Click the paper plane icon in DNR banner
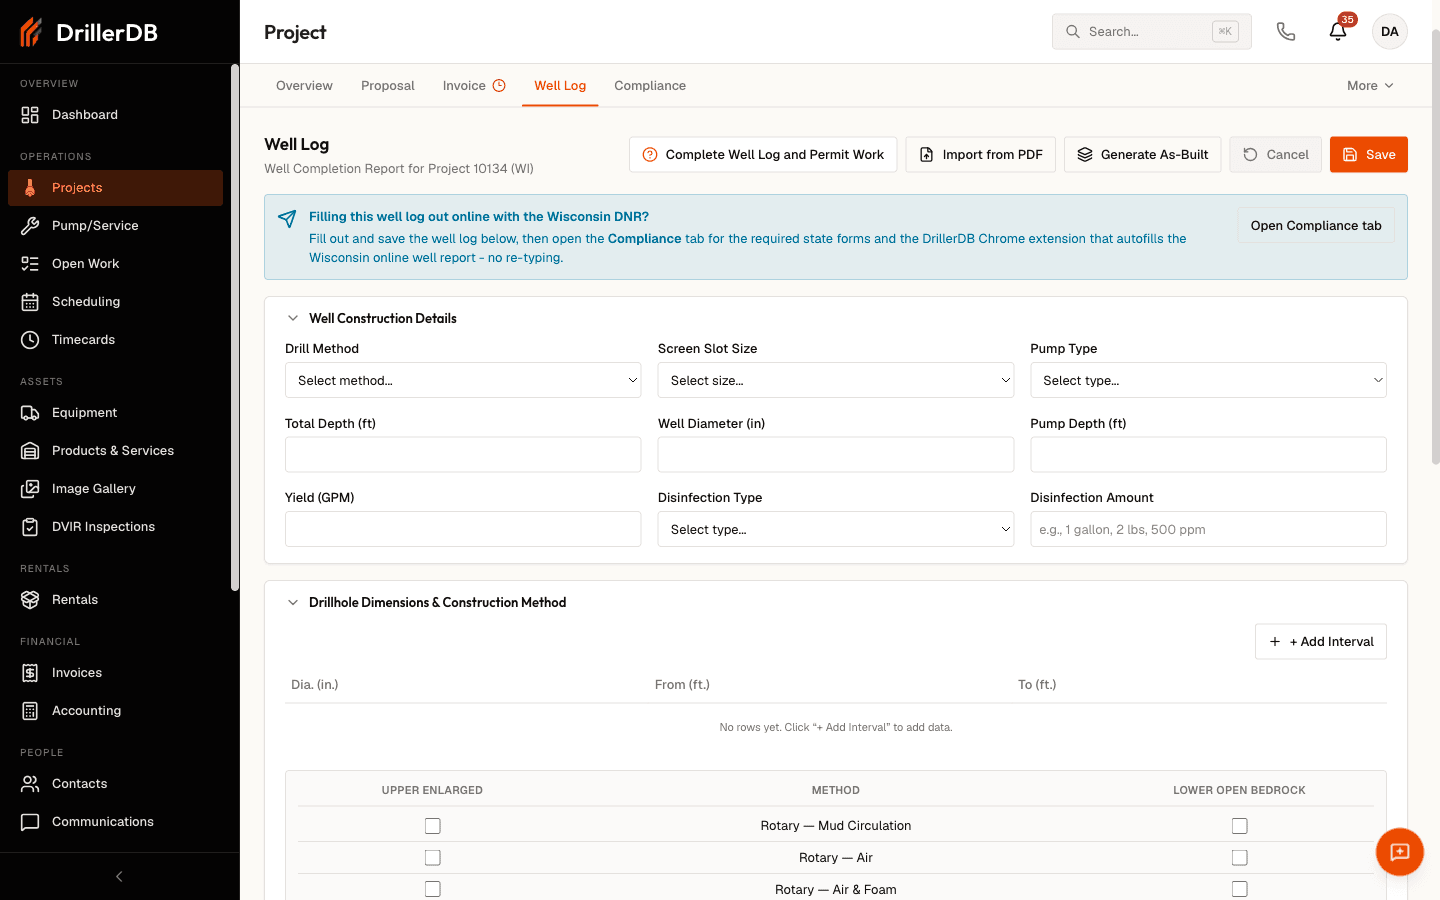Viewport: 1440px width, 900px height. [x=287, y=219]
